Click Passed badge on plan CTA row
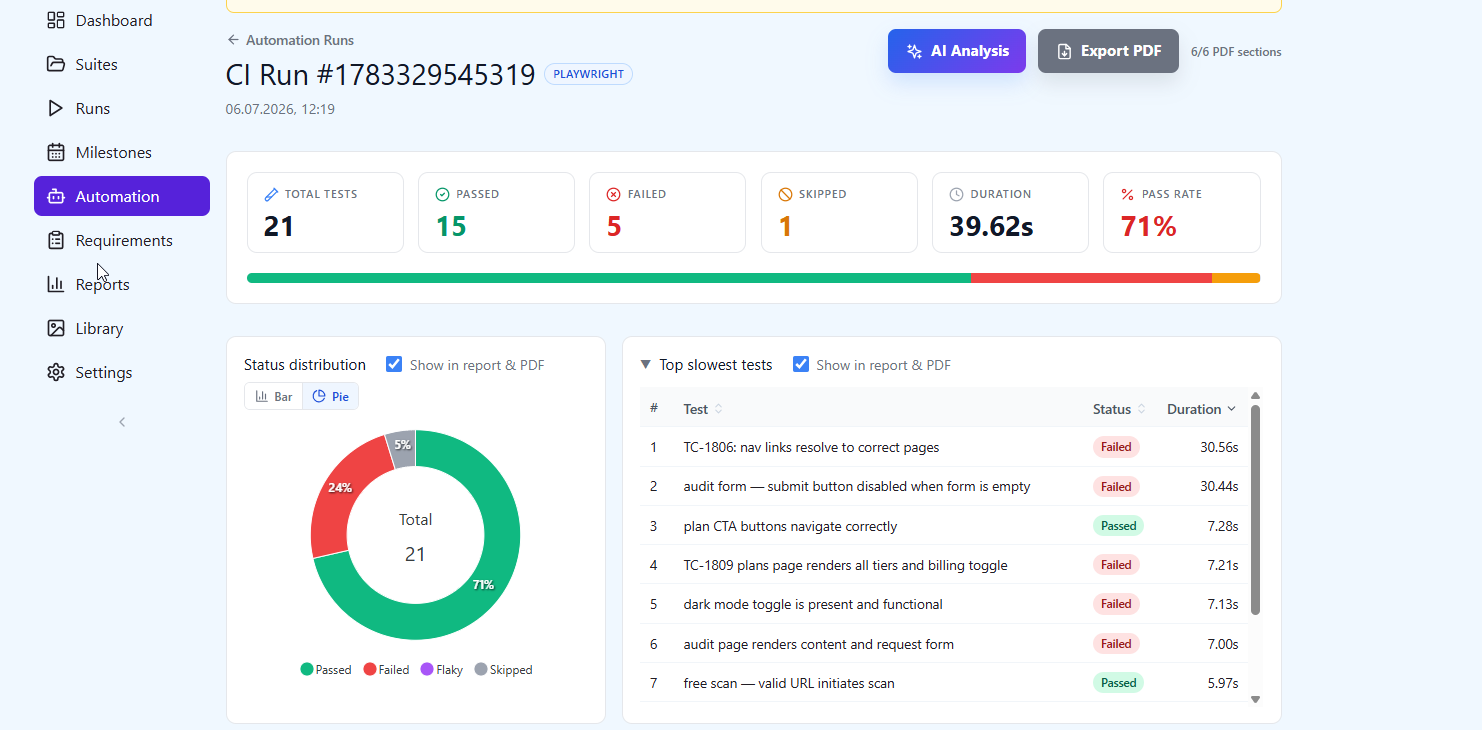 1118,526
